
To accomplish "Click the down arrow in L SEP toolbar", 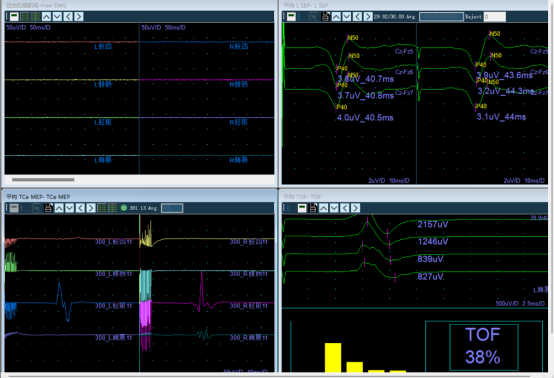I will (x=347, y=16).
